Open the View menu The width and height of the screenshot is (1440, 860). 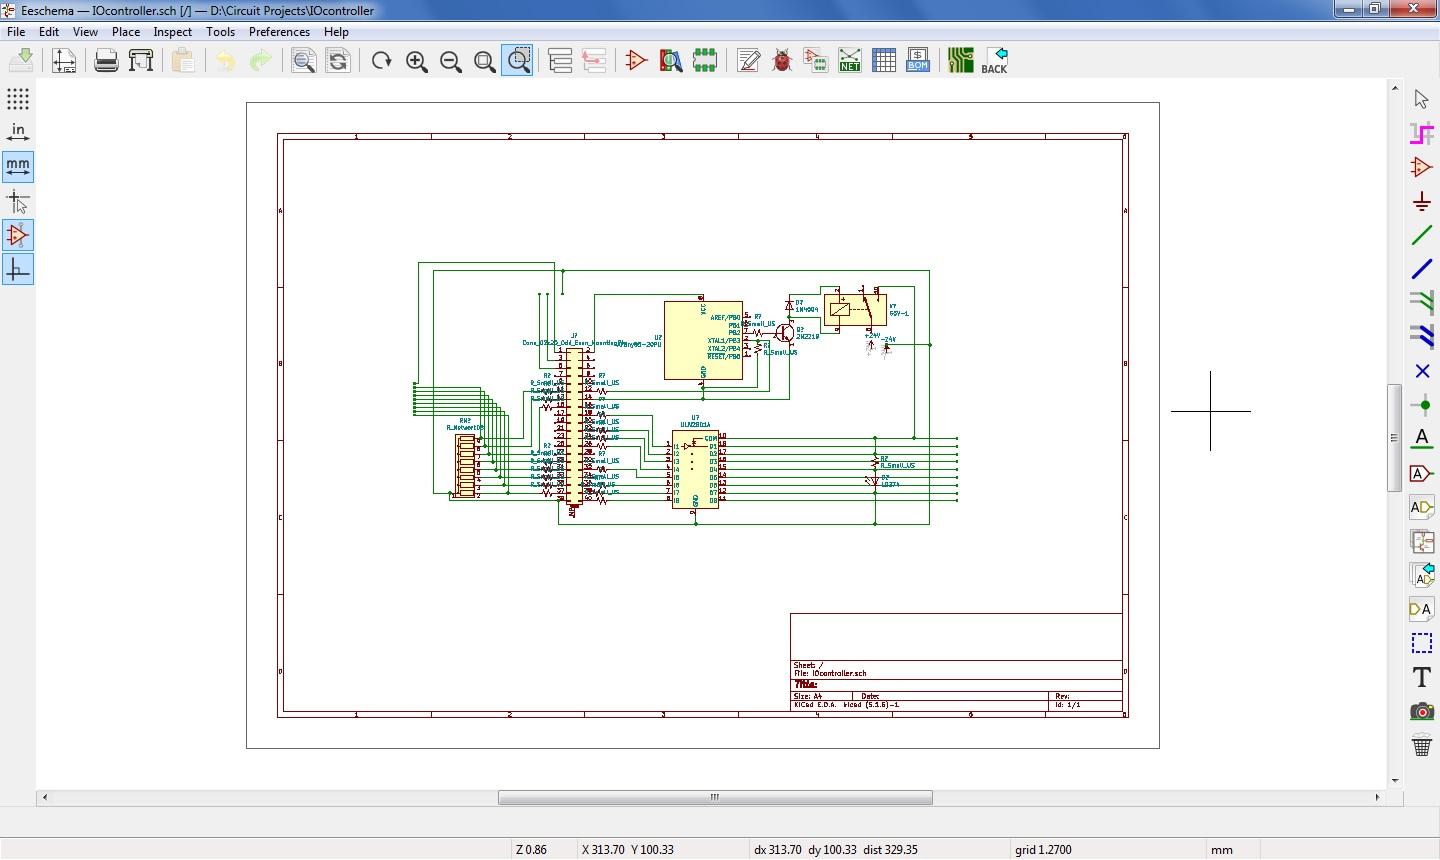[x=85, y=31]
